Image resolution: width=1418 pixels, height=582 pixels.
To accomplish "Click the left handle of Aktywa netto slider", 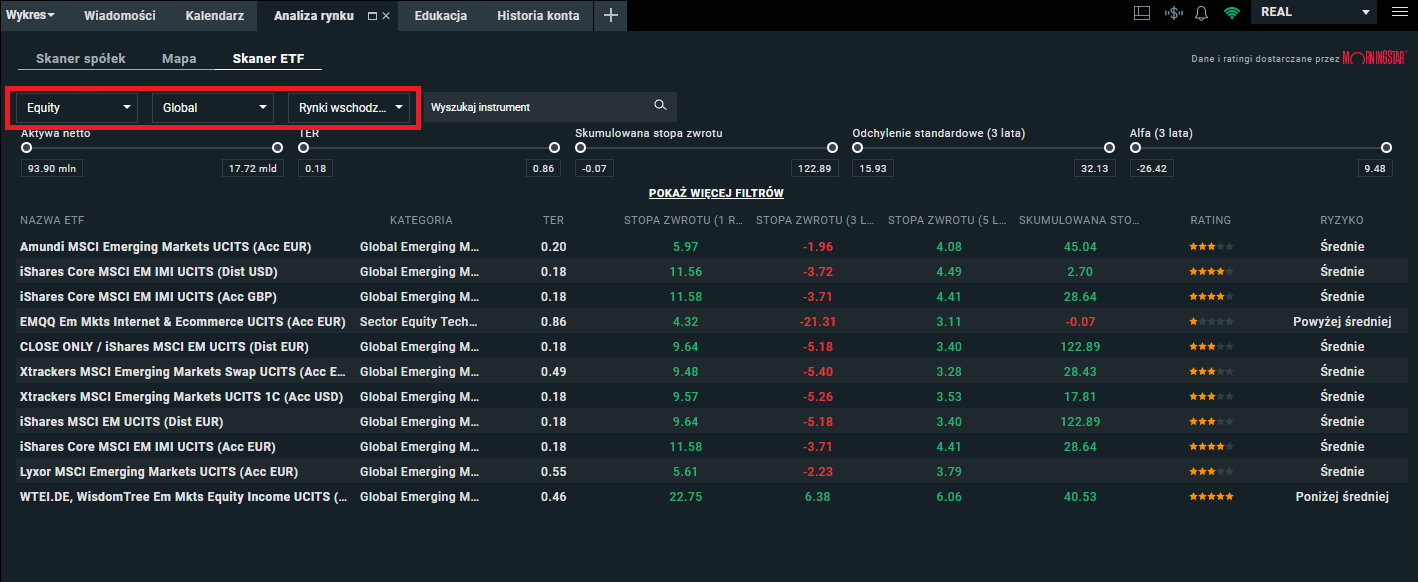I will pos(26,147).
